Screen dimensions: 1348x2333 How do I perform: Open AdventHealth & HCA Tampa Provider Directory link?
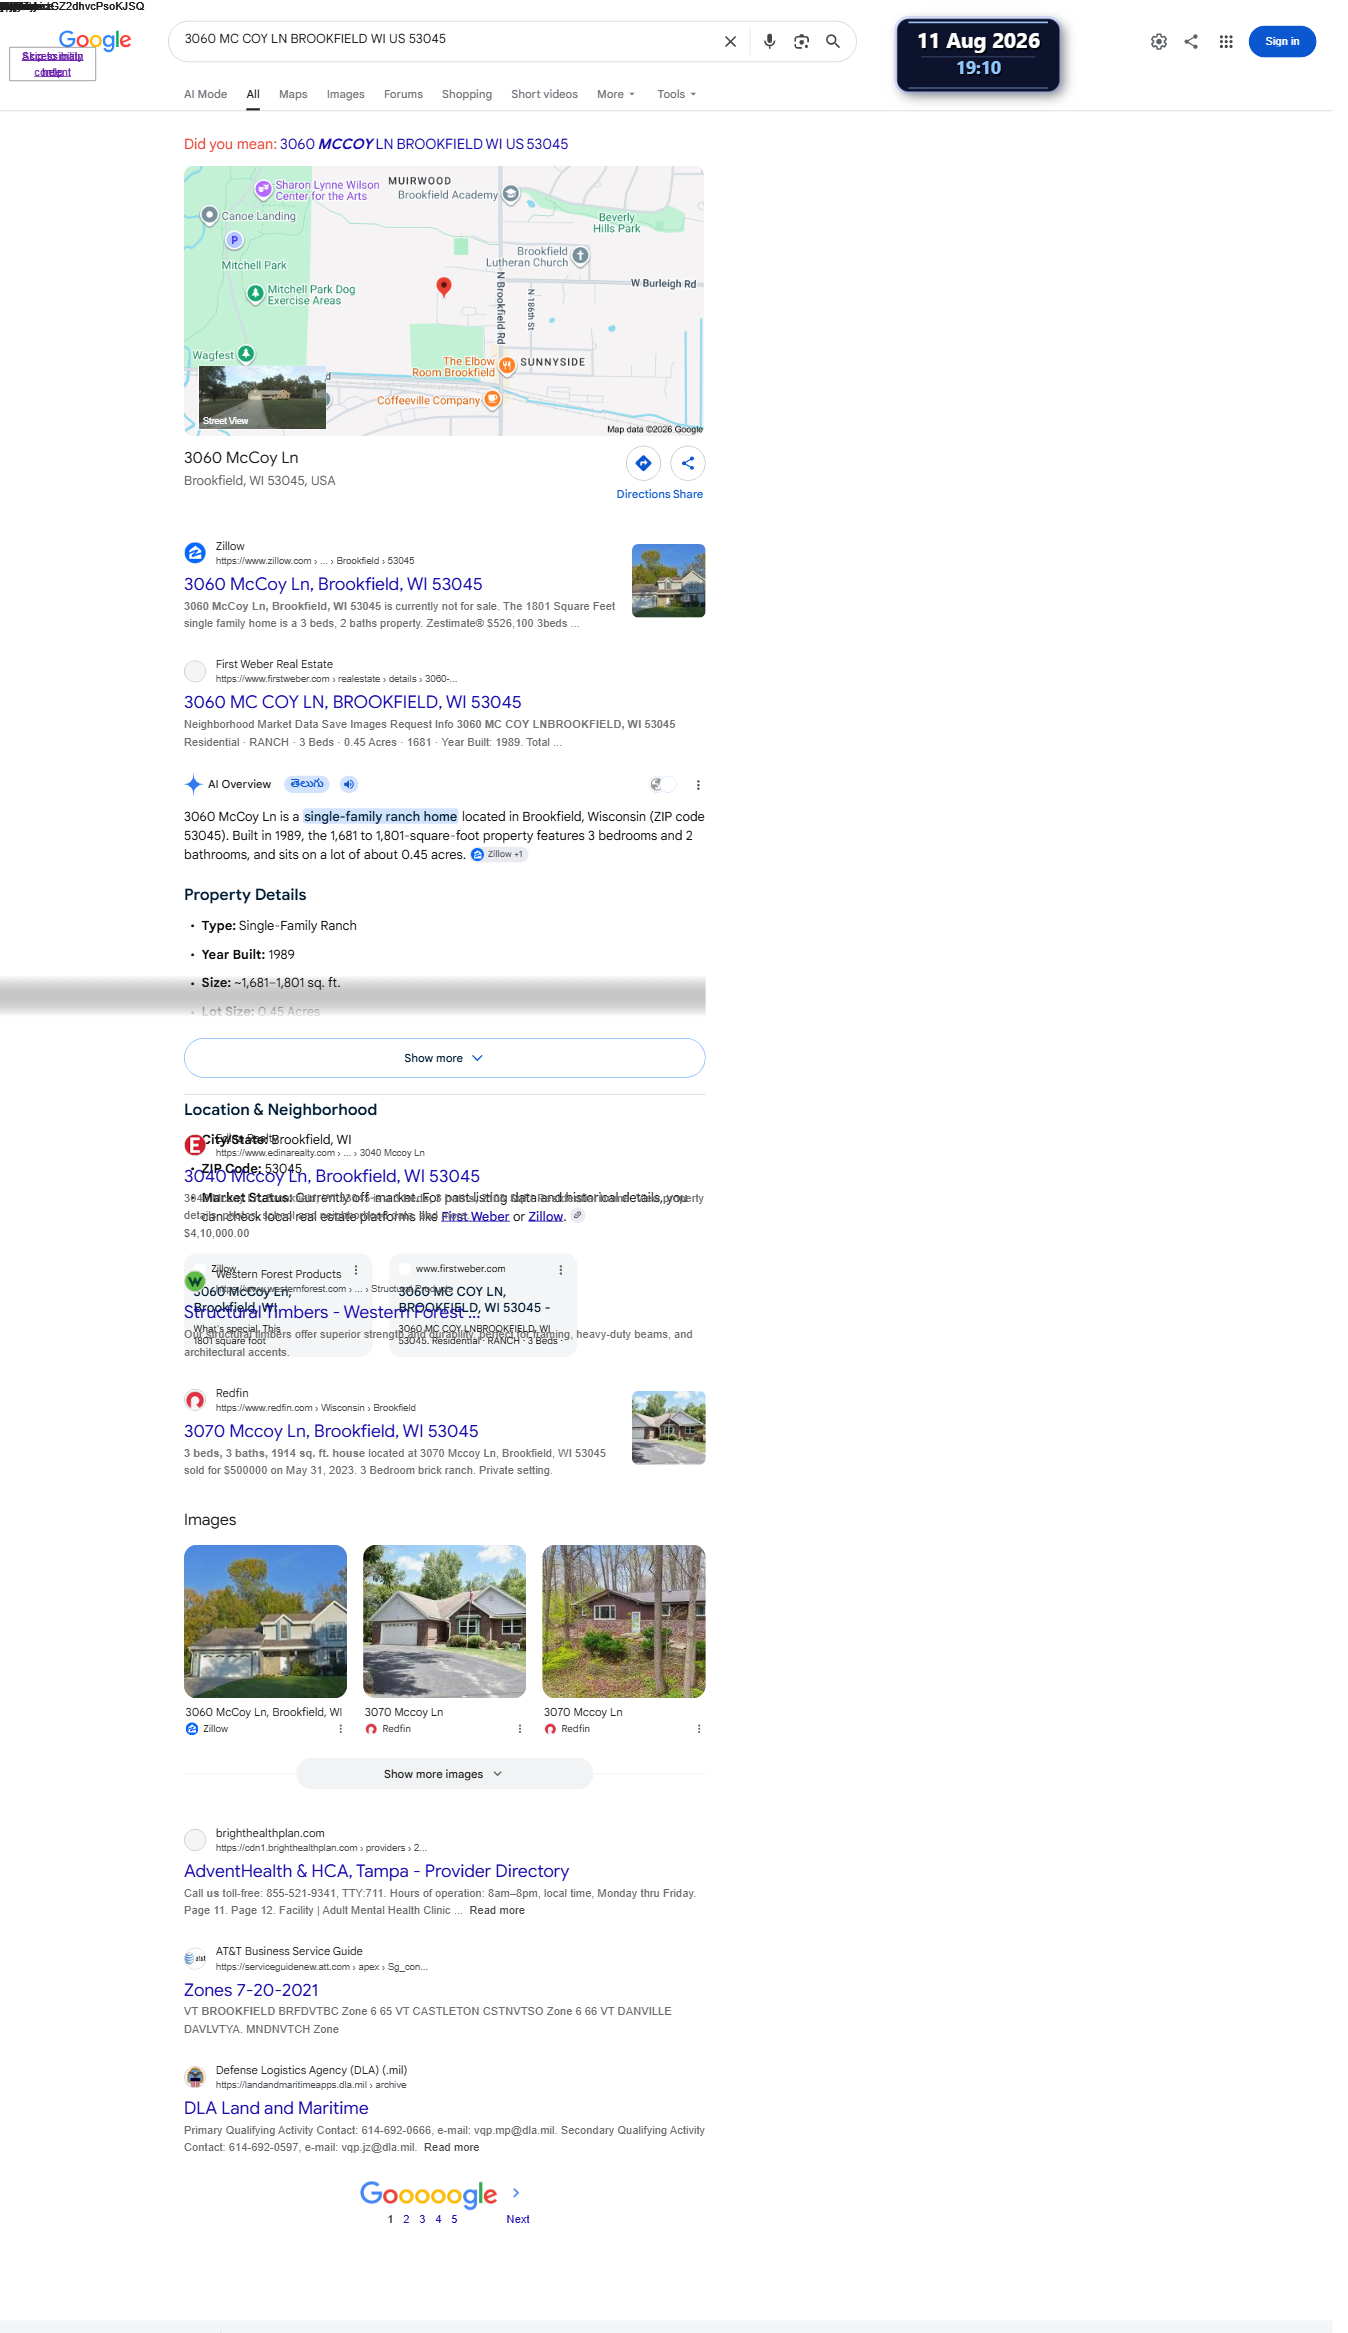click(376, 1871)
